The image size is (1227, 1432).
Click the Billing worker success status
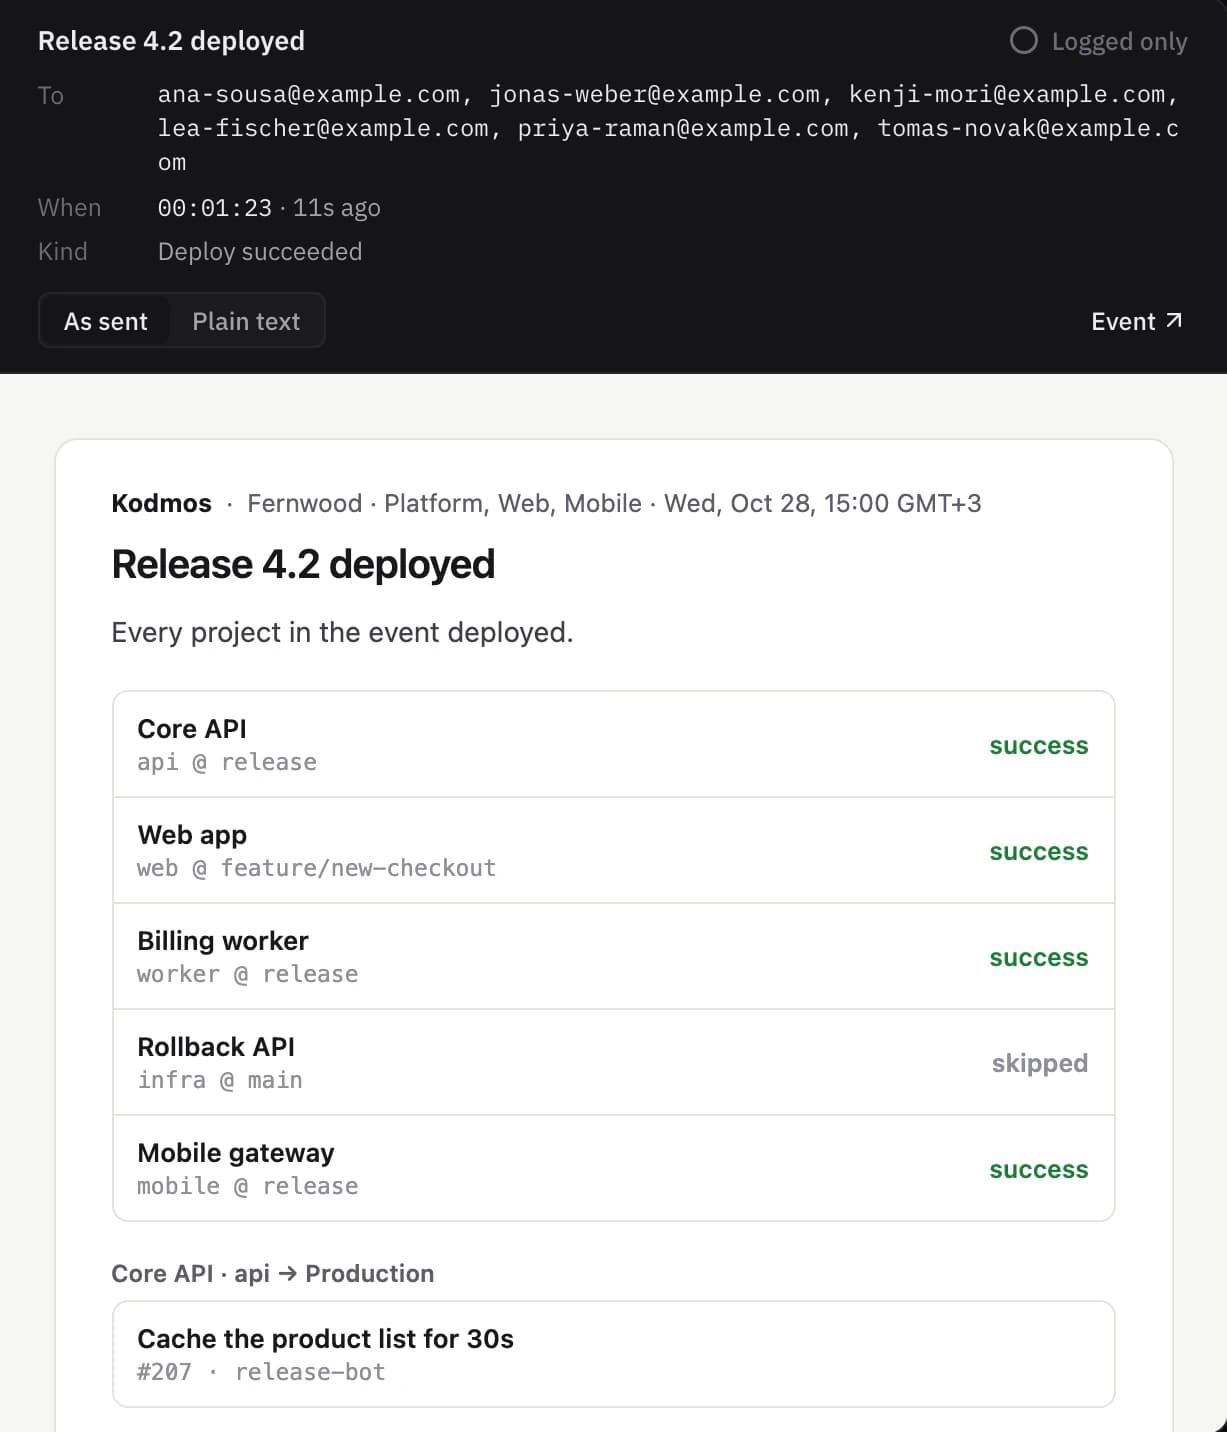[1039, 958]
